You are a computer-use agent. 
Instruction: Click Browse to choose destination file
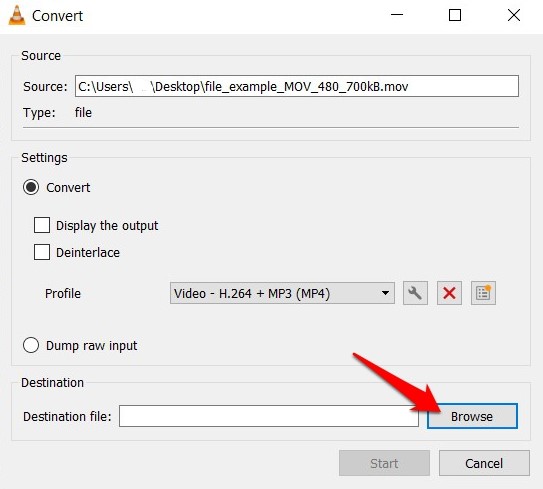[472, 416]
